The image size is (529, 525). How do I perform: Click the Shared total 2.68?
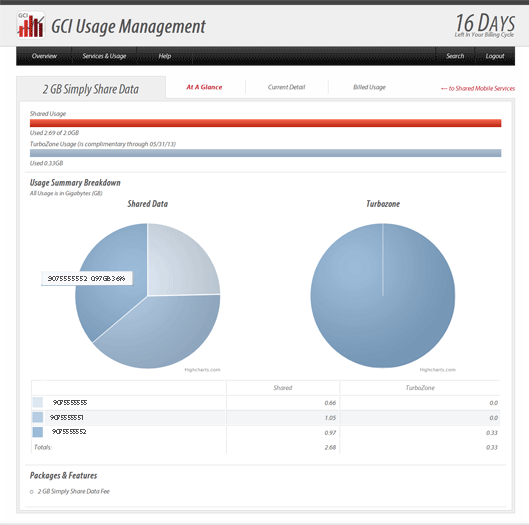click(330, 447)
